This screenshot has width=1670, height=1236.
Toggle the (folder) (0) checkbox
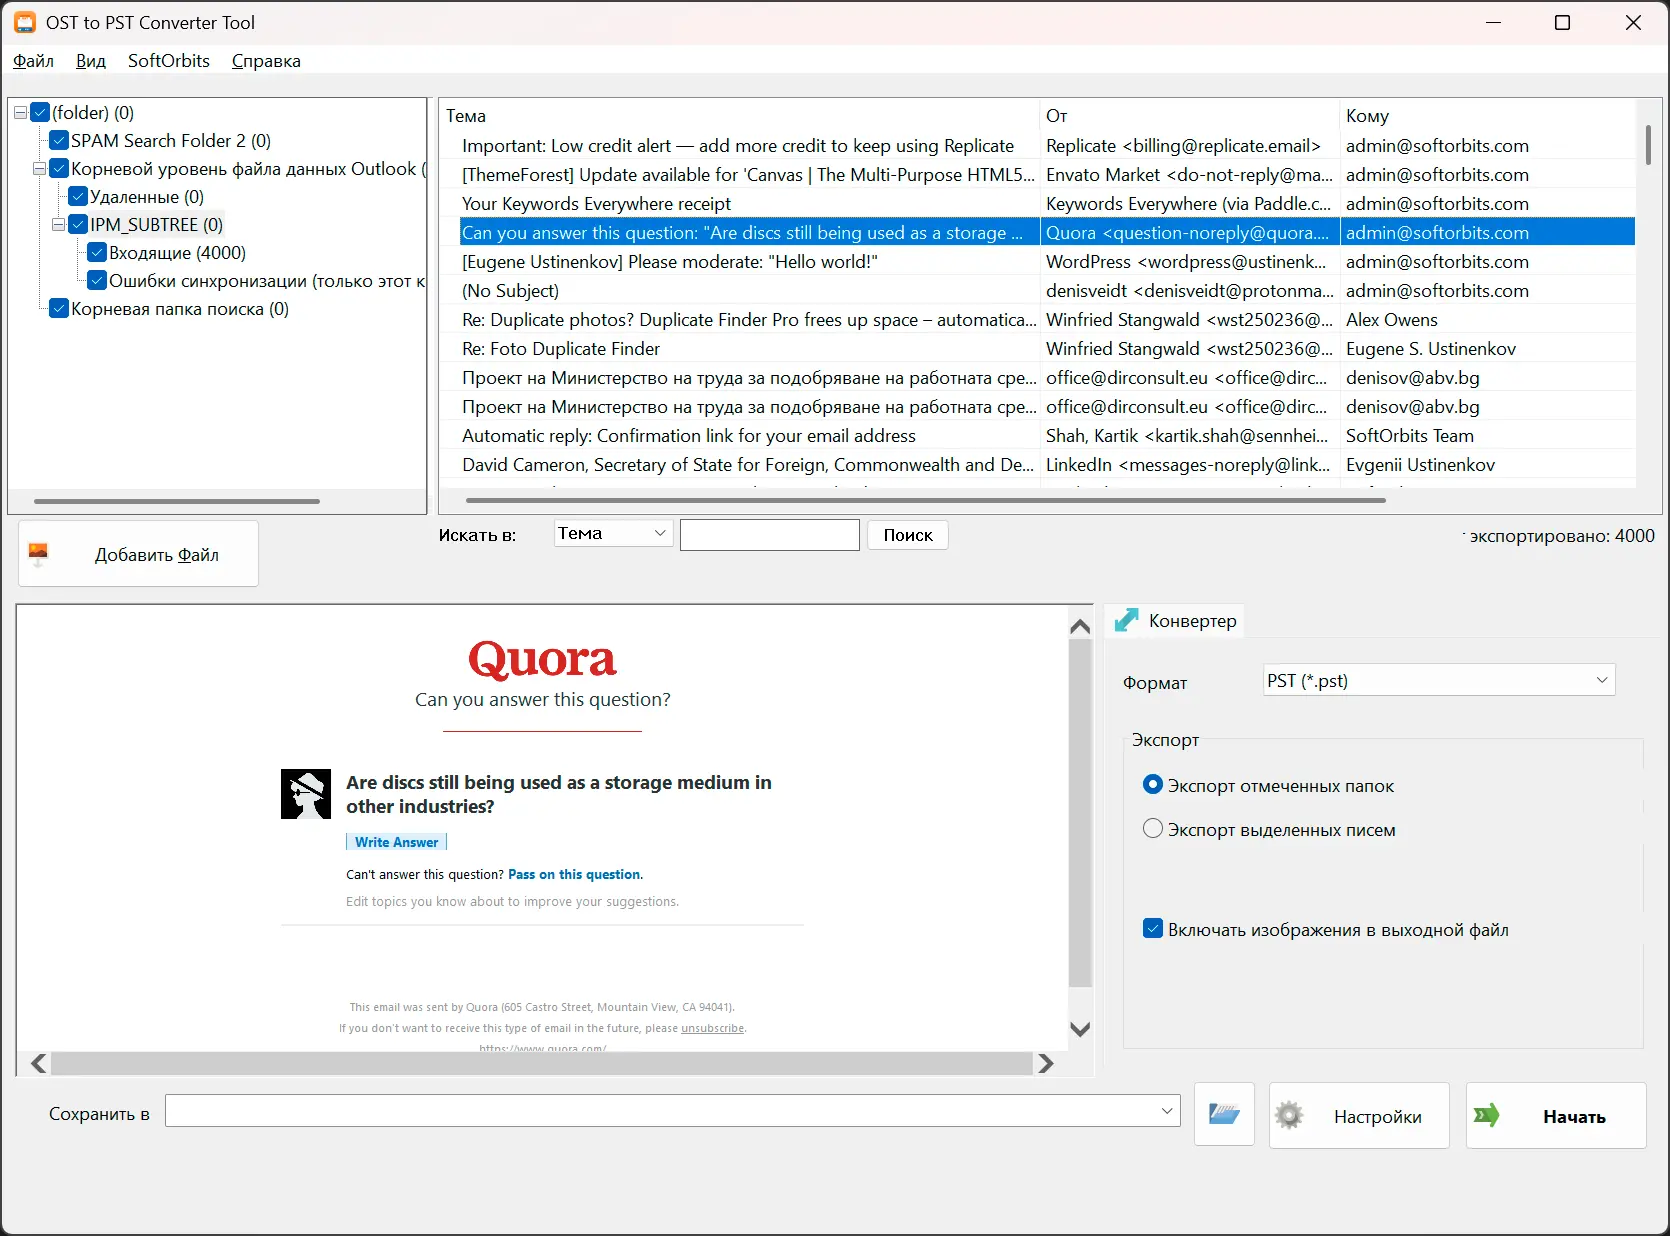click(x=40, y=113)
